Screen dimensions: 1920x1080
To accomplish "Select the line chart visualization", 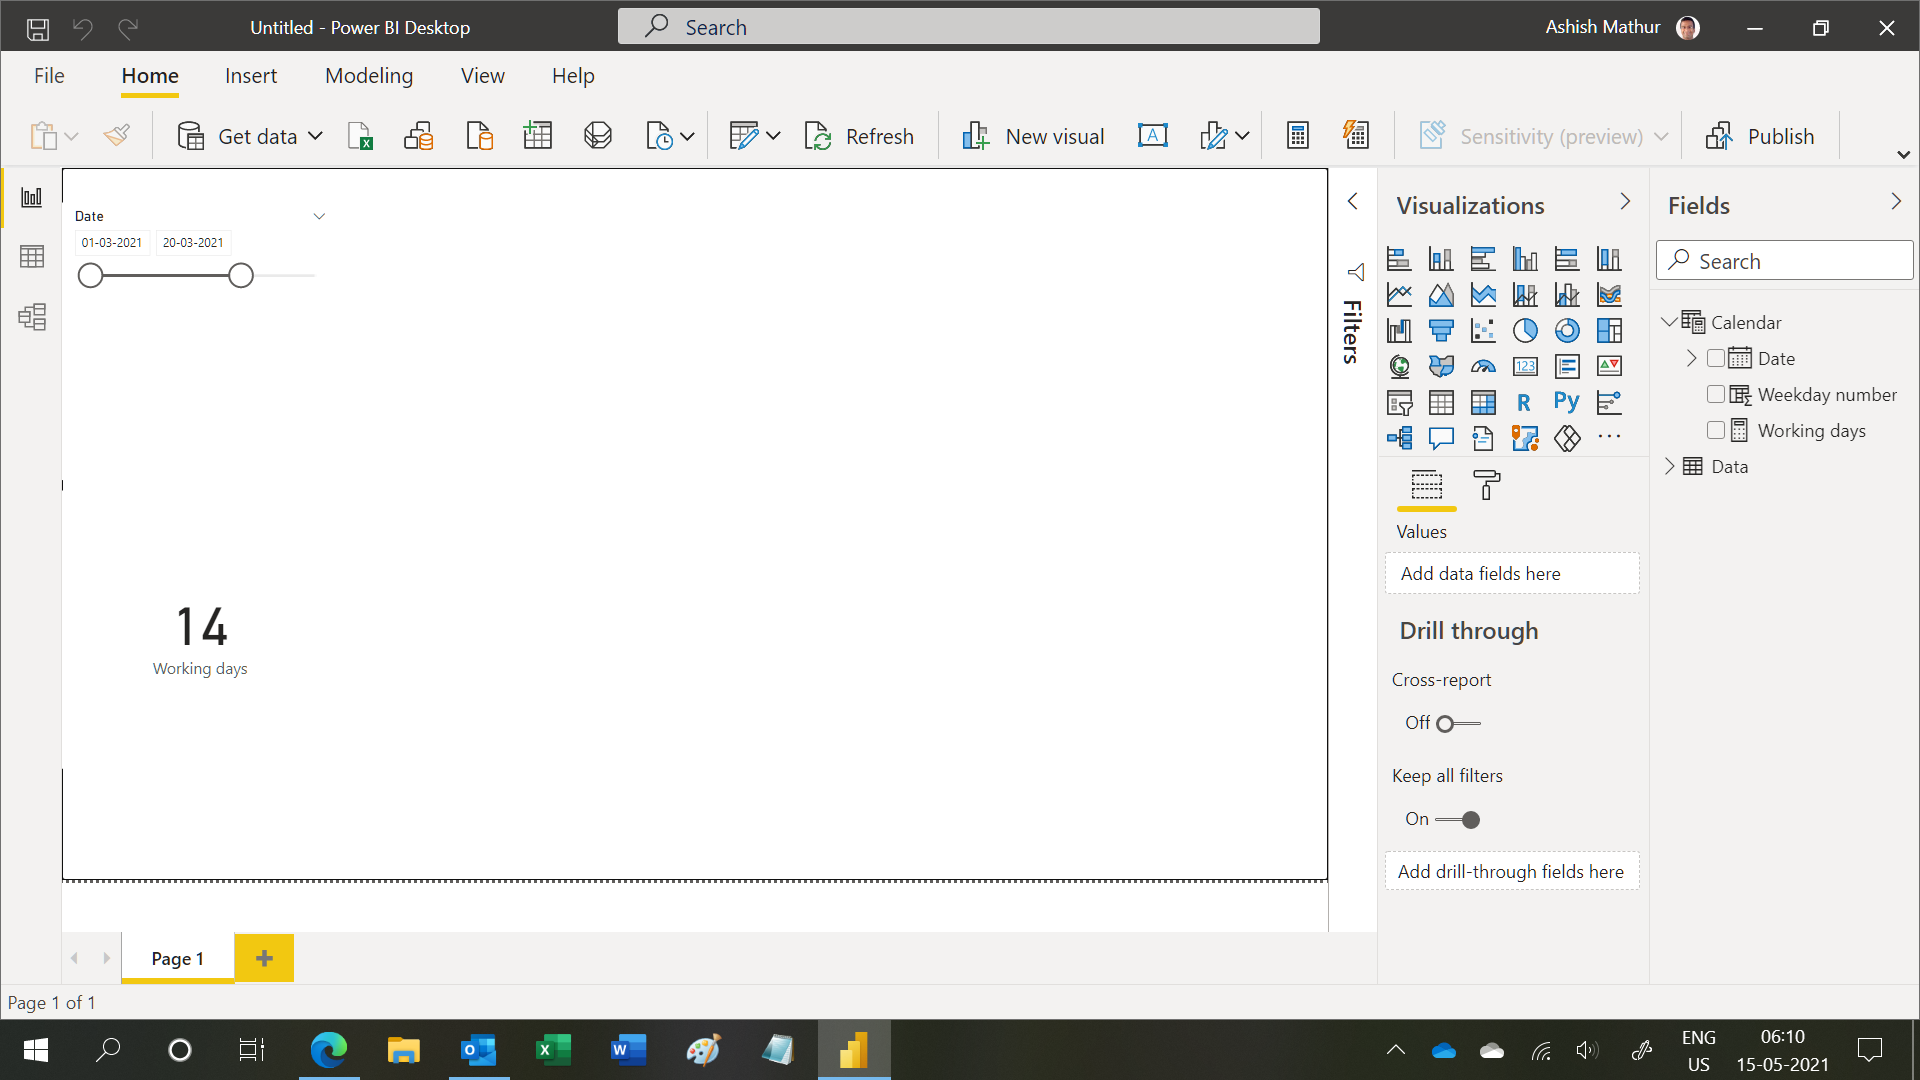I will point(1399,294).
